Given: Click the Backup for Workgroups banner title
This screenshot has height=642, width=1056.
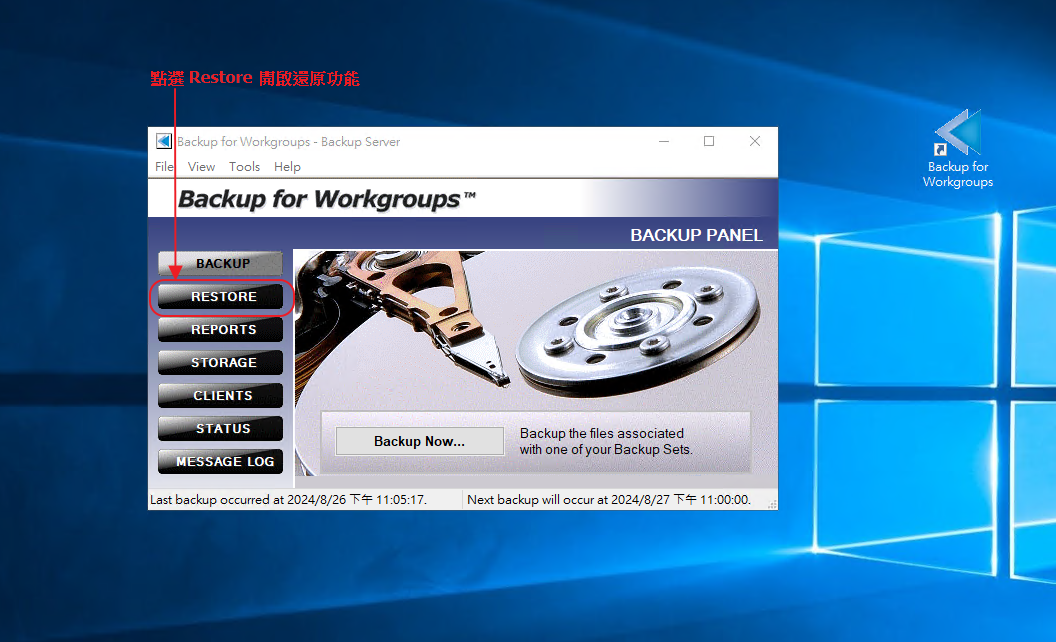Looking at the screenshot, I should [327, 199].
